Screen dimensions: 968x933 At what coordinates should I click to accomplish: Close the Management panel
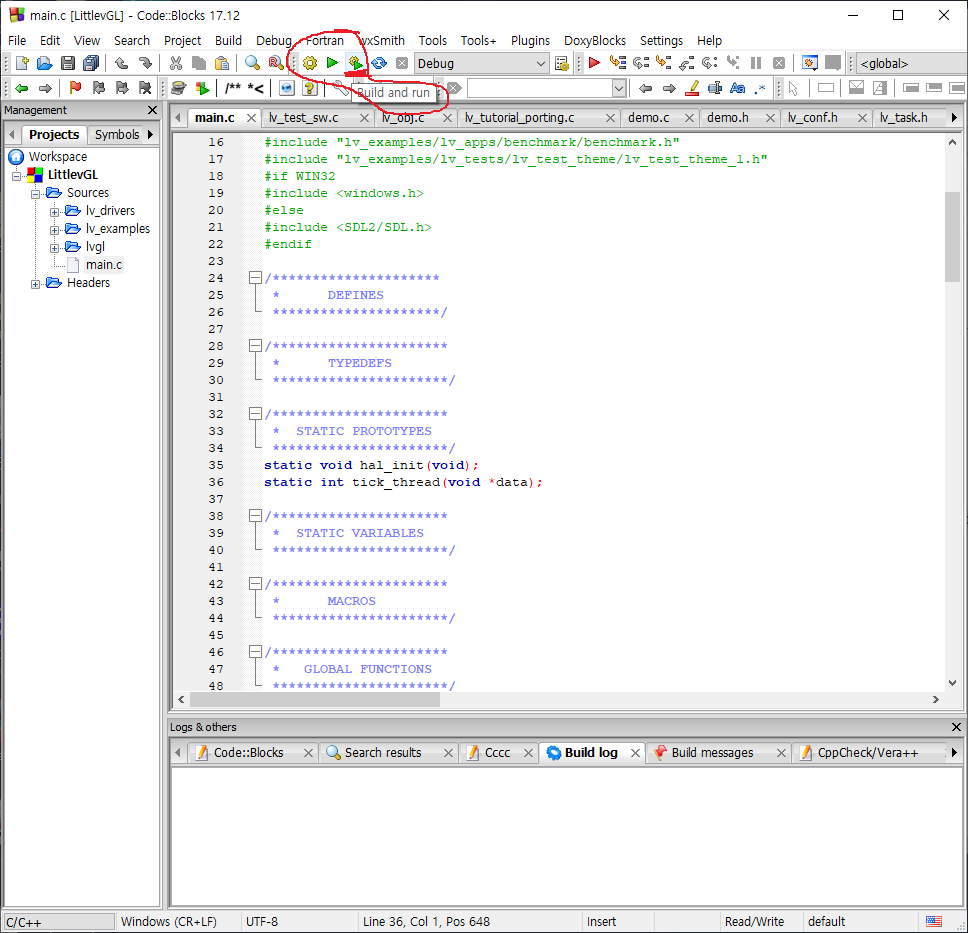click(152, 110)
